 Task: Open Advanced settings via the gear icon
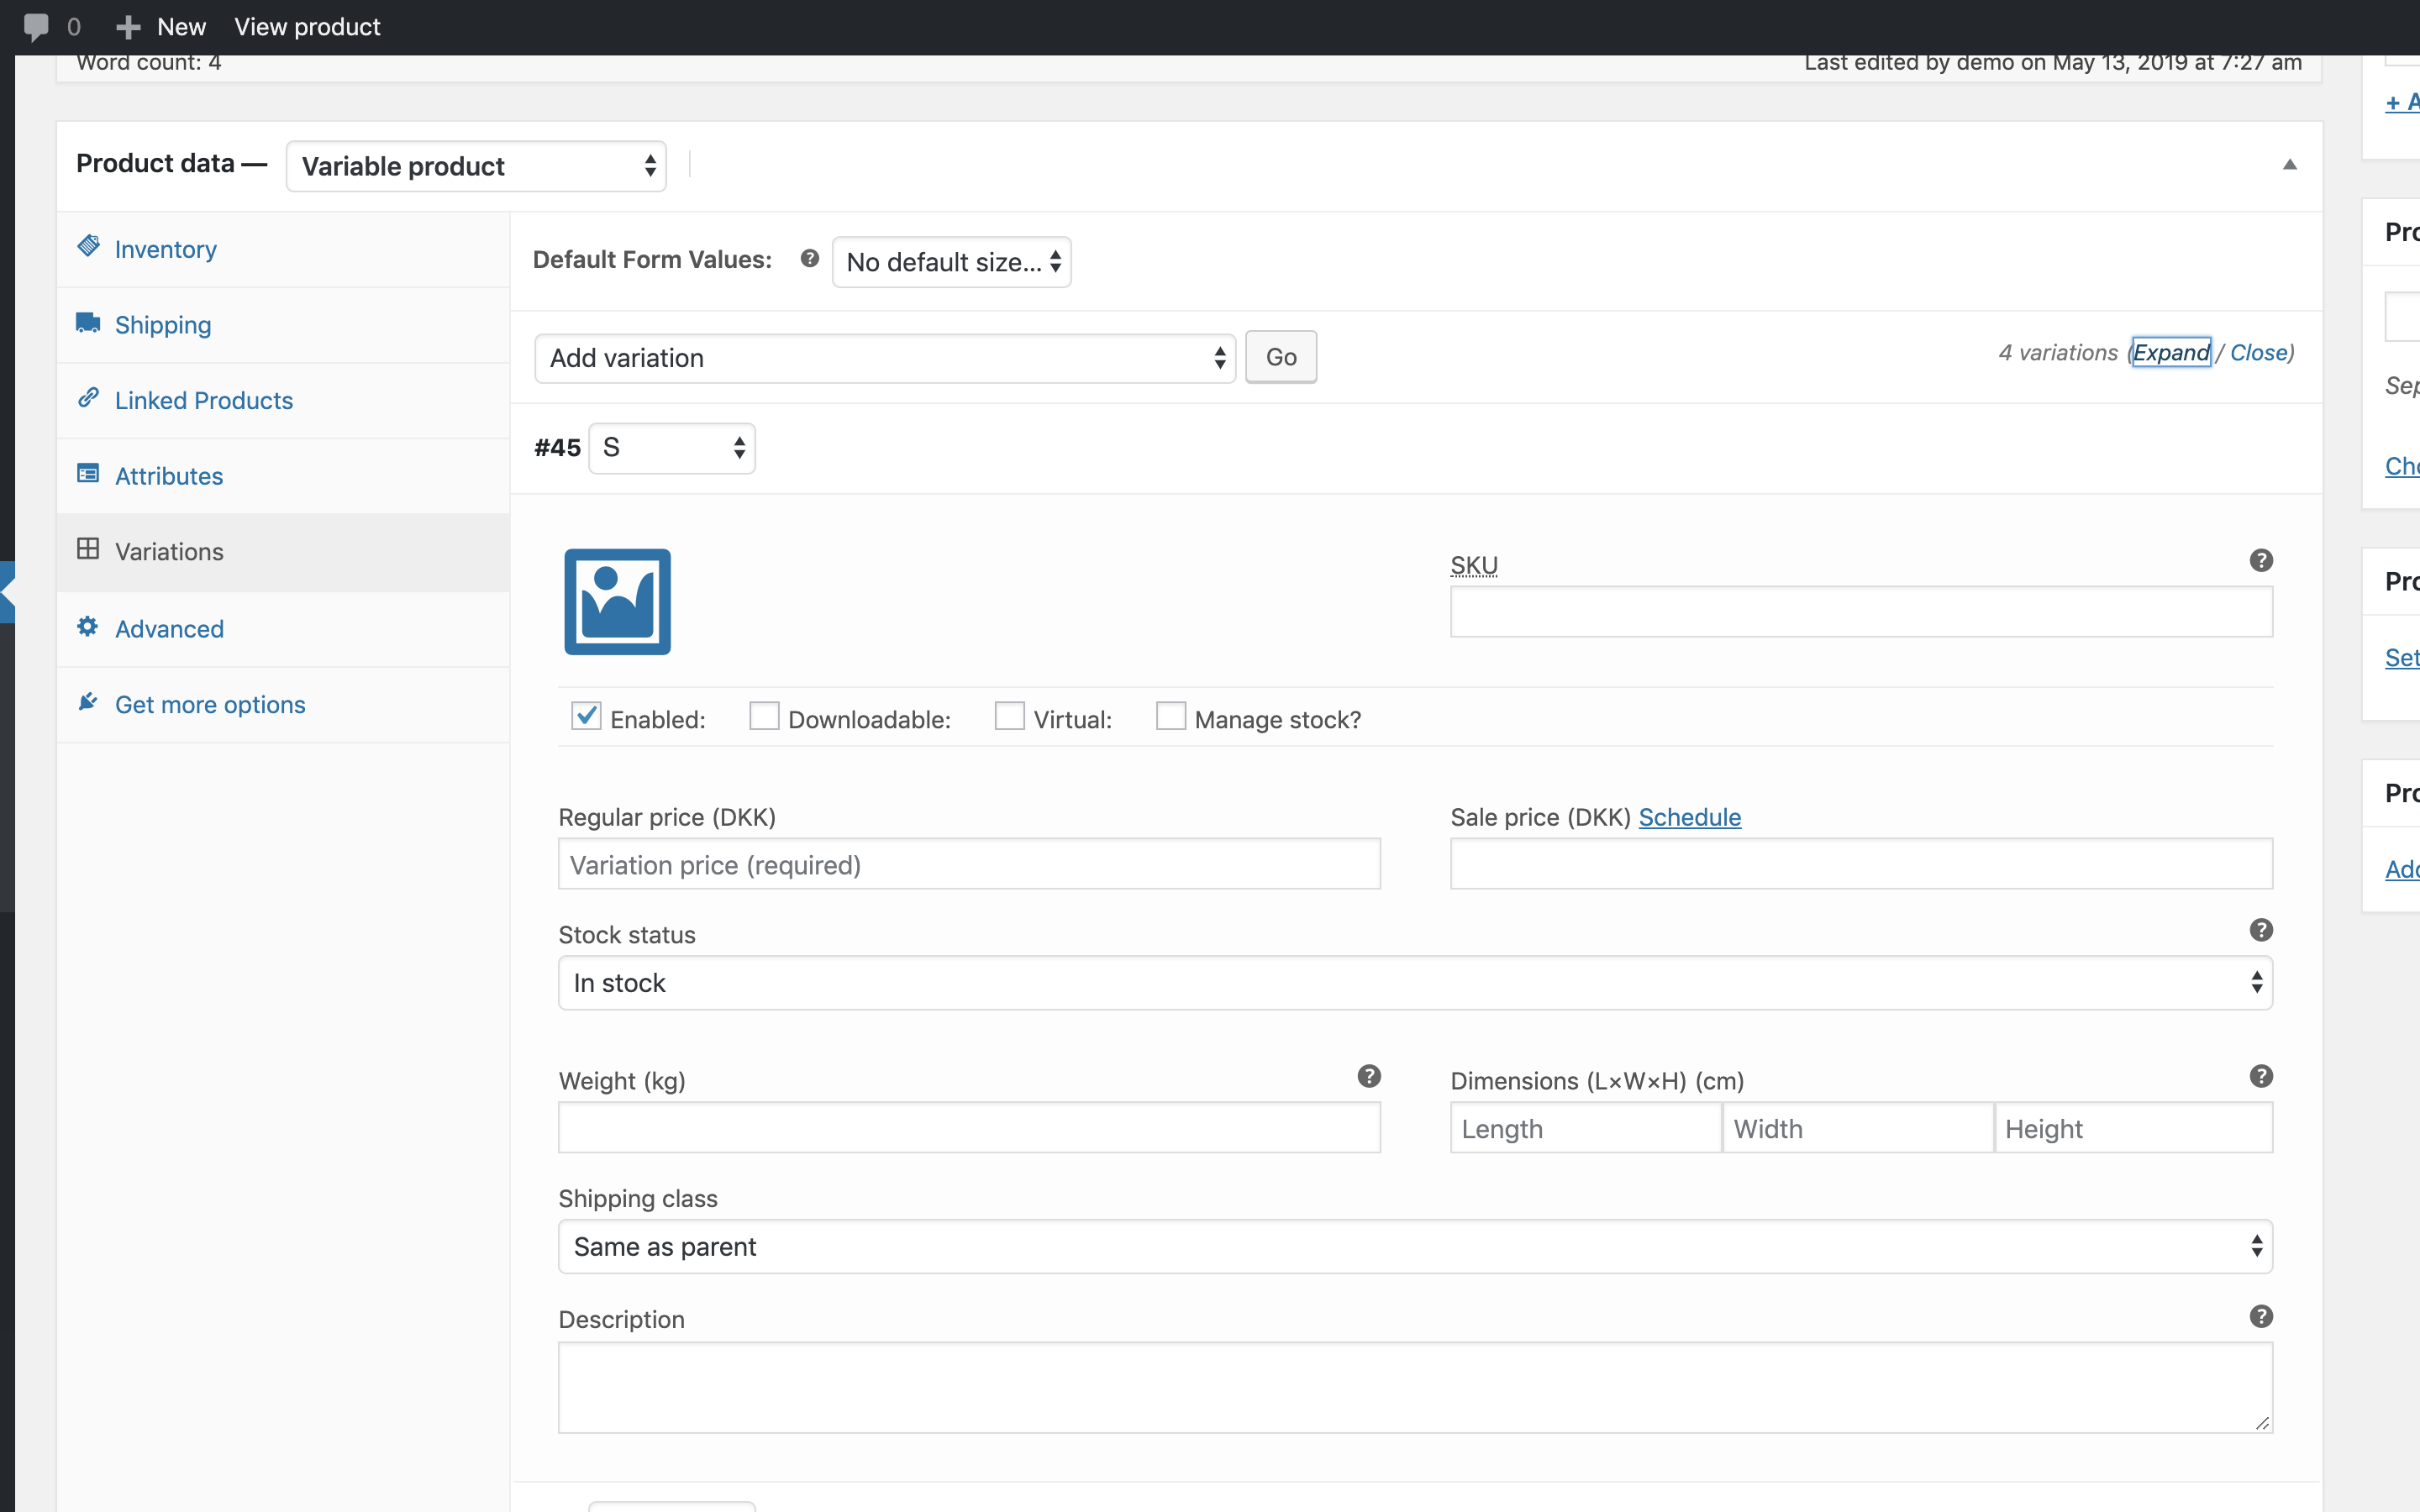tap(87, 628)
